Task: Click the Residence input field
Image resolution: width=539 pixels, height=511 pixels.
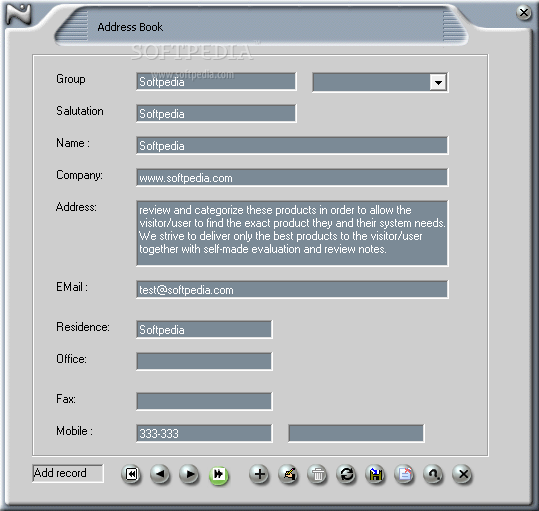Action: point(204,330)
